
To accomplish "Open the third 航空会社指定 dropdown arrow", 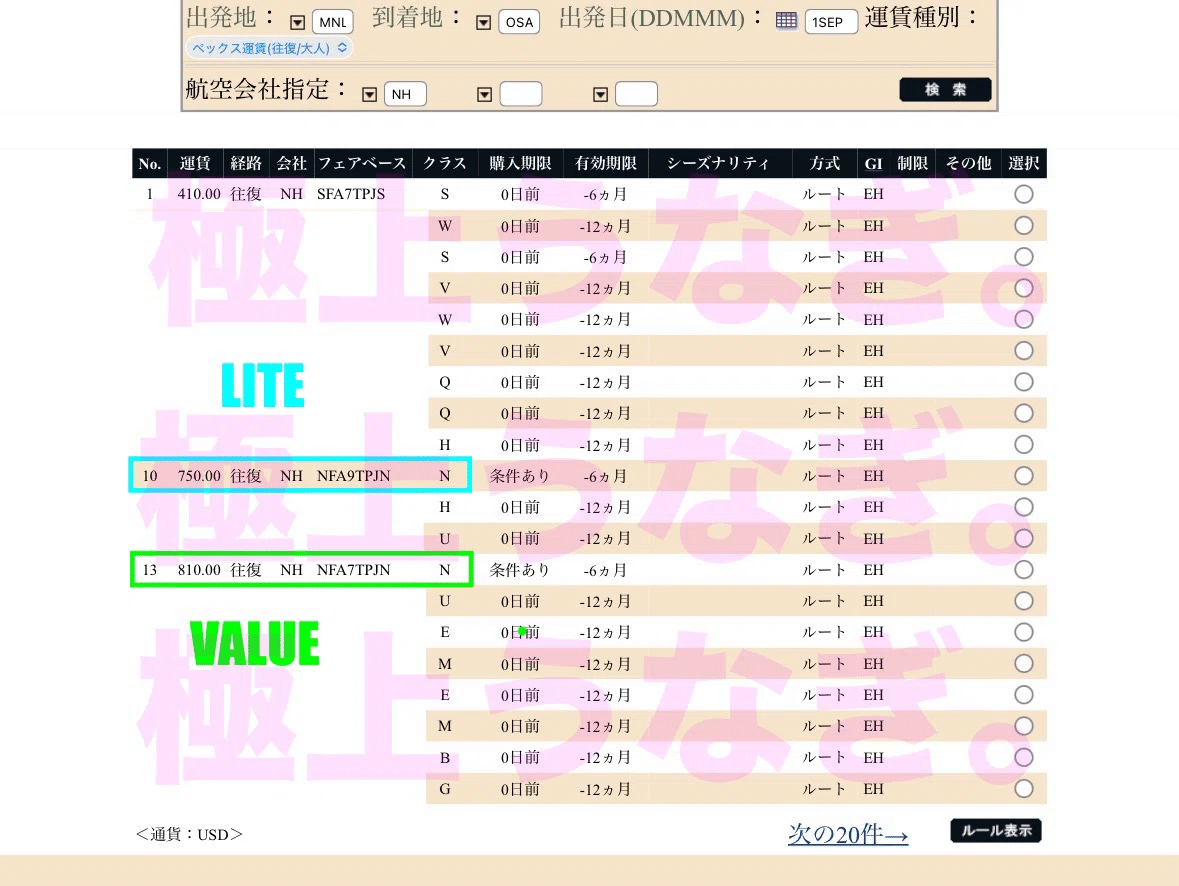I will pyautogui.click(x=600, y=95).
